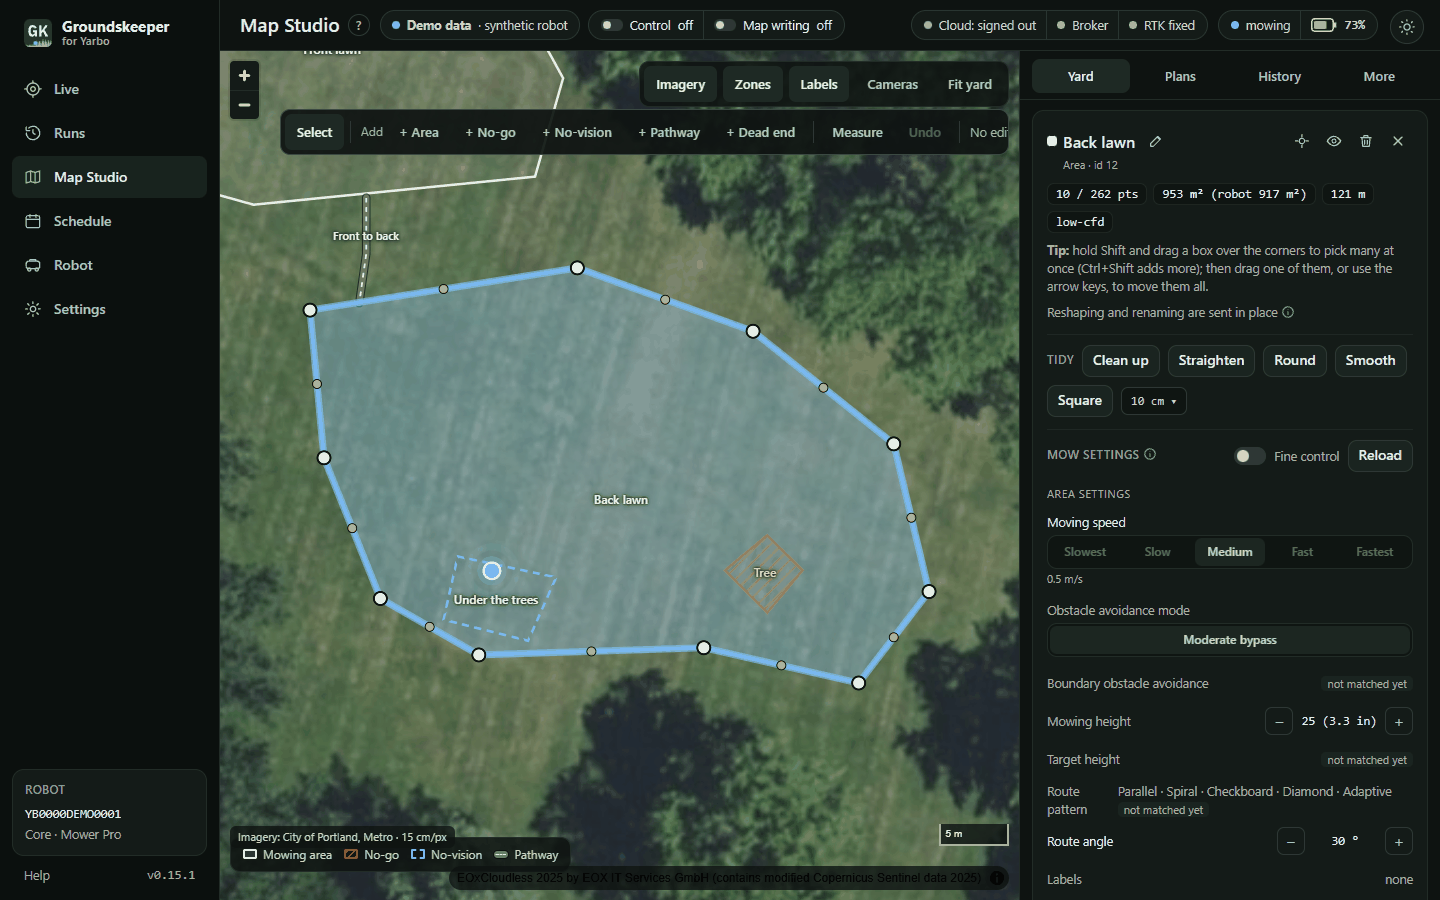Enable the Fine control switch
Screen dimensions: 1440x900
coord(1249,456)
